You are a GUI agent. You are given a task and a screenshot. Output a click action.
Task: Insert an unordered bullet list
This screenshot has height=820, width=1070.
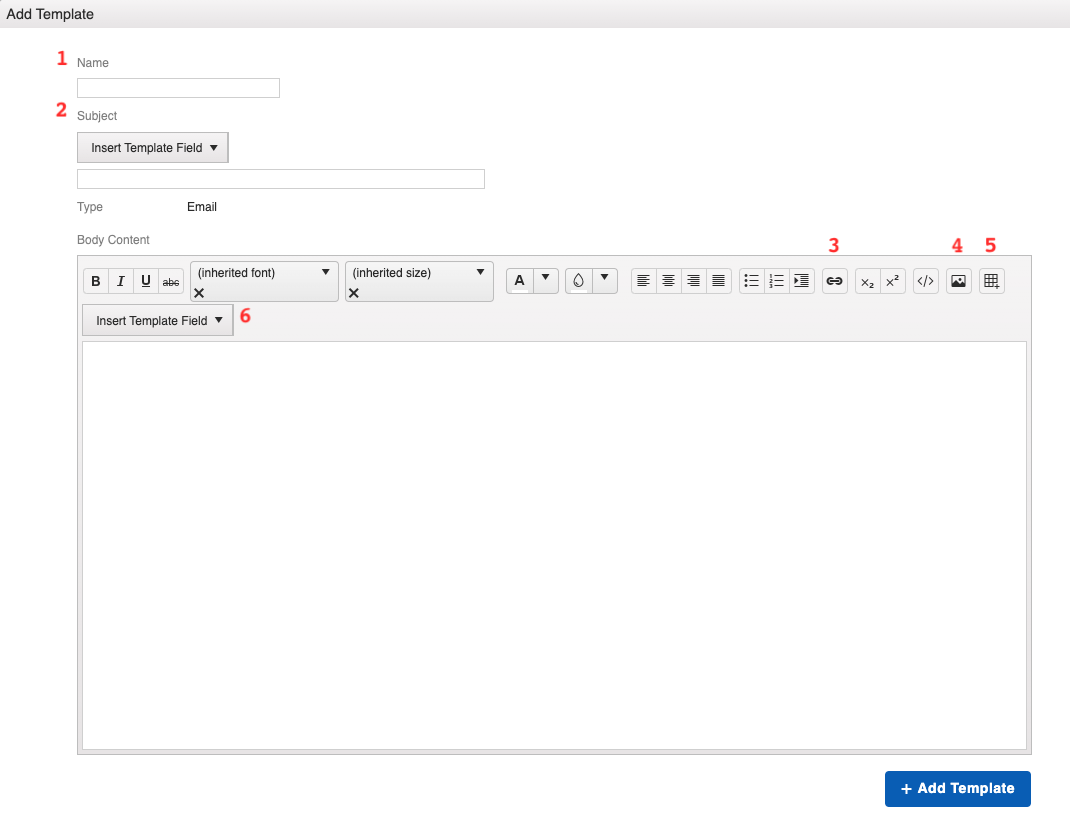(752, 281)
